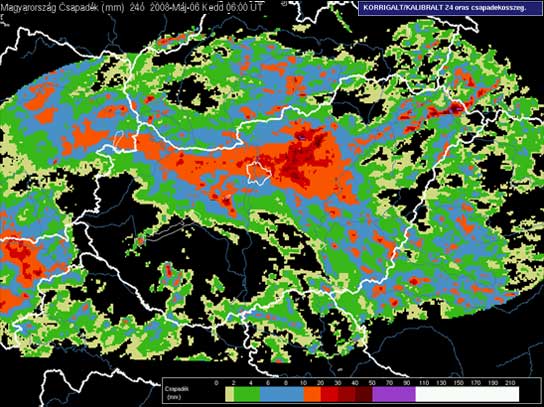Viewport: 544px width, 407px height.
Task: Click the Magyarország Csapadék (mm) title text
Action: [62, 8]
